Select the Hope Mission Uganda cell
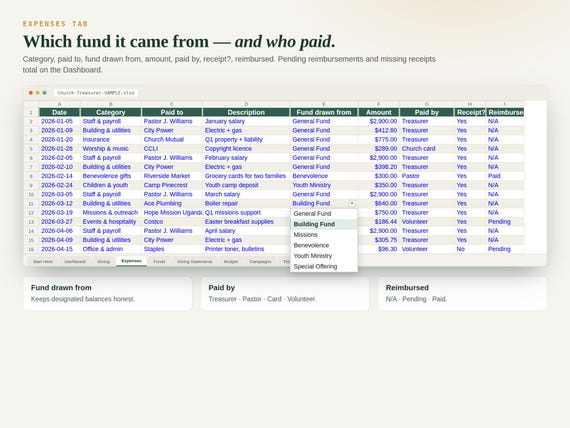The height and width of the screenshot is (428, 570). click(x=172, y=212)
